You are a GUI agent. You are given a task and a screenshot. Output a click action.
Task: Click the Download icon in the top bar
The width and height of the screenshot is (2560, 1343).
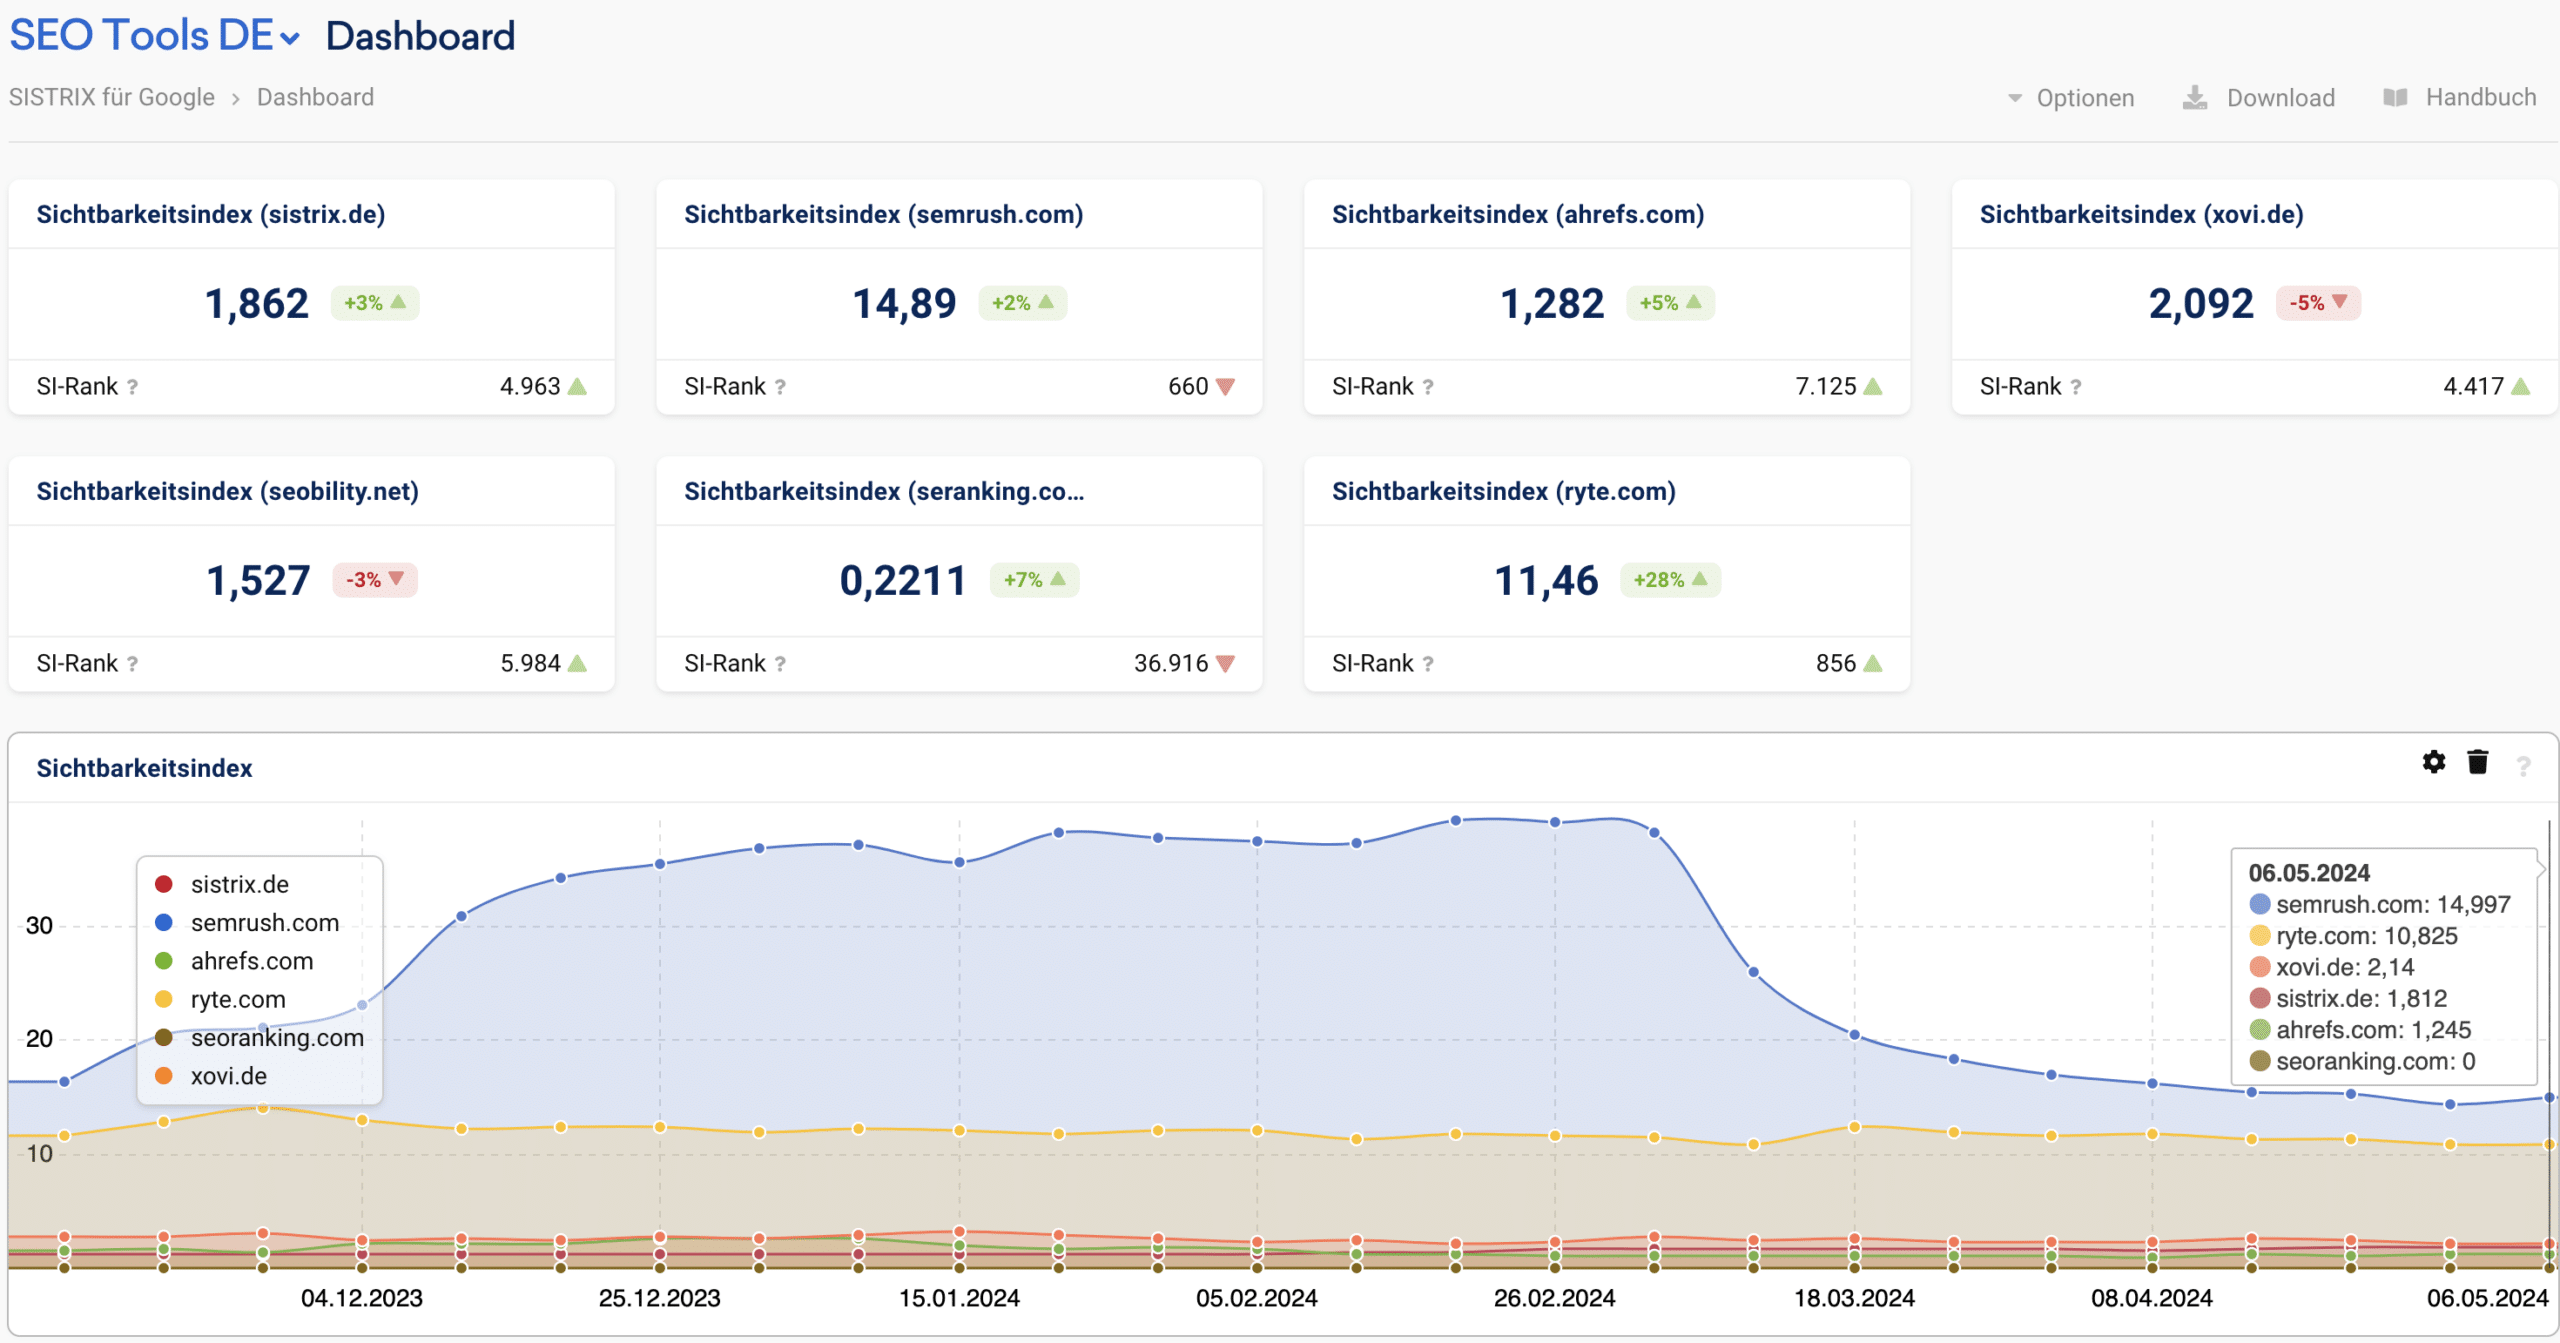[2195, 97]
